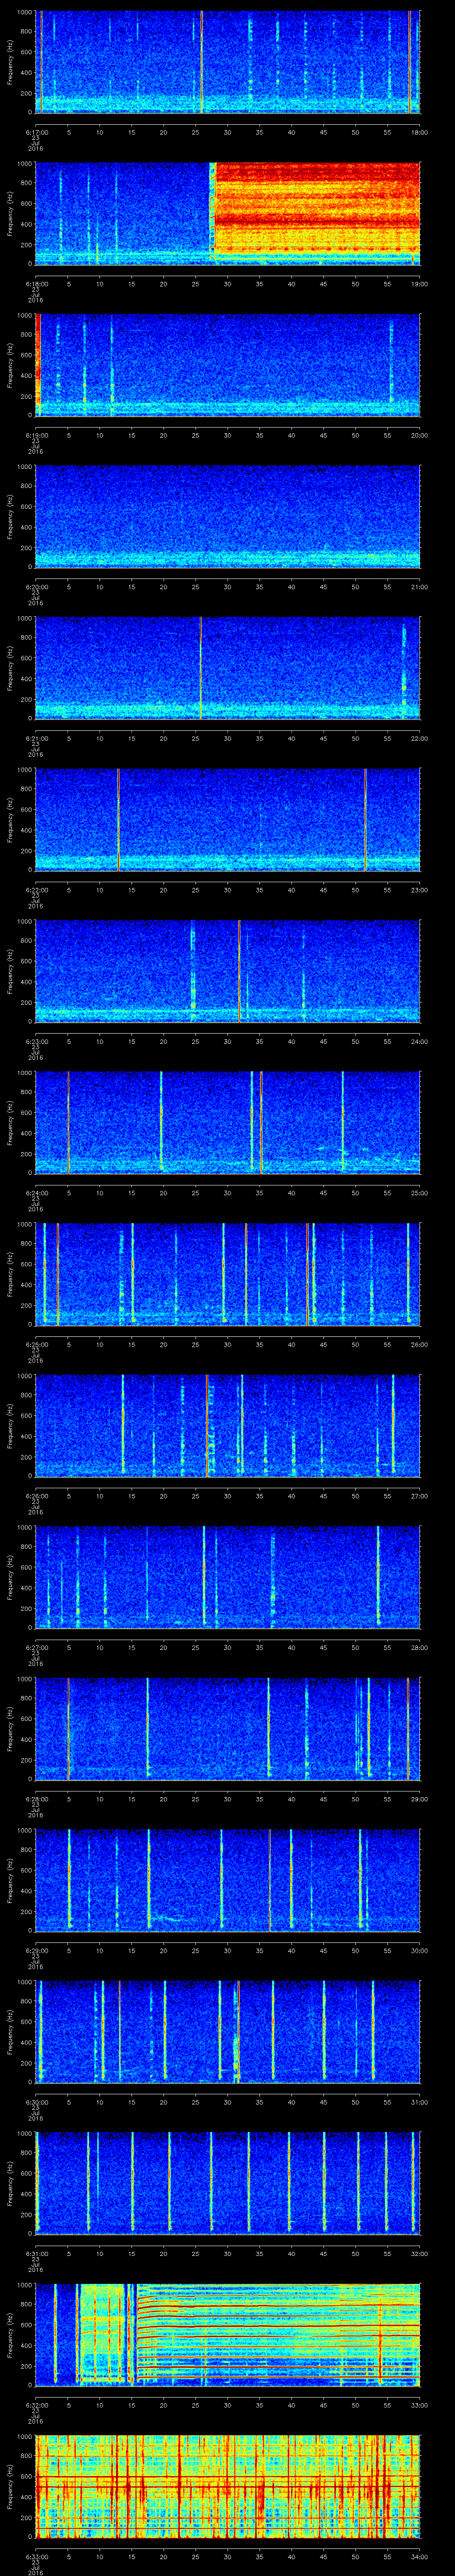Click the 6:31:00 start time label
455x2576 pixels.
click(36, 2254)
